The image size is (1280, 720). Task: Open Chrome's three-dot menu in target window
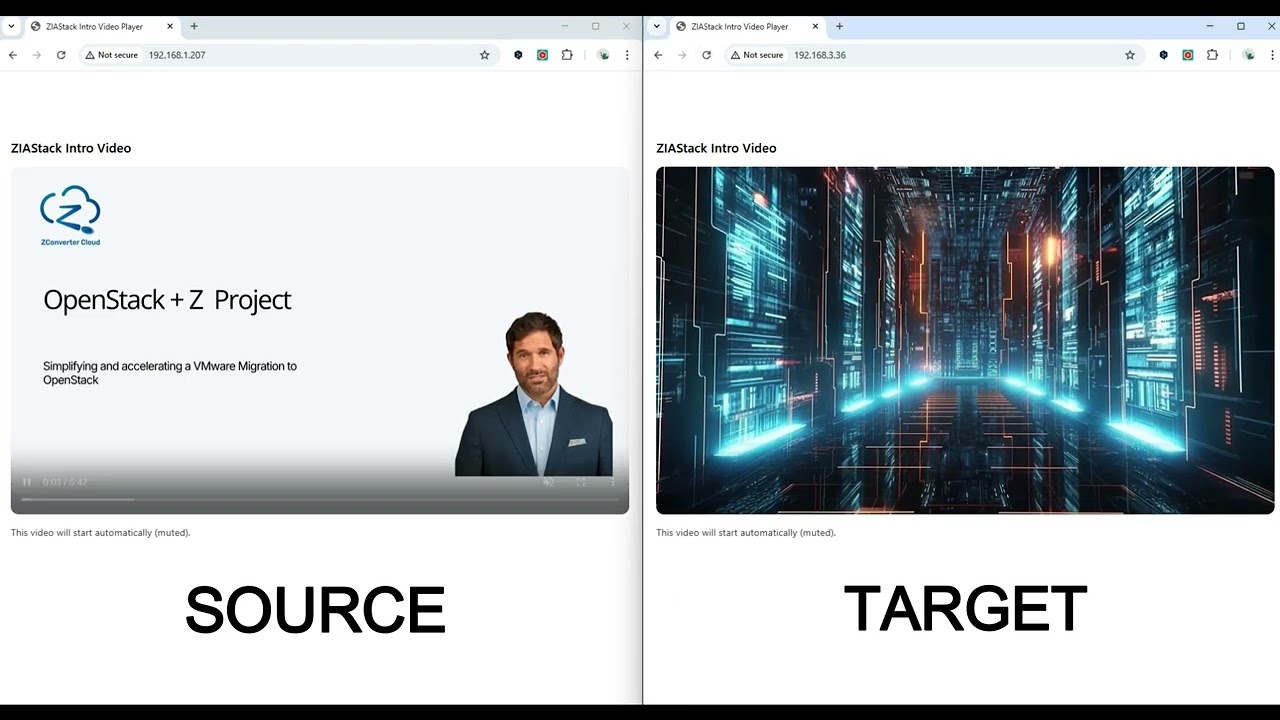point(1272,55)
